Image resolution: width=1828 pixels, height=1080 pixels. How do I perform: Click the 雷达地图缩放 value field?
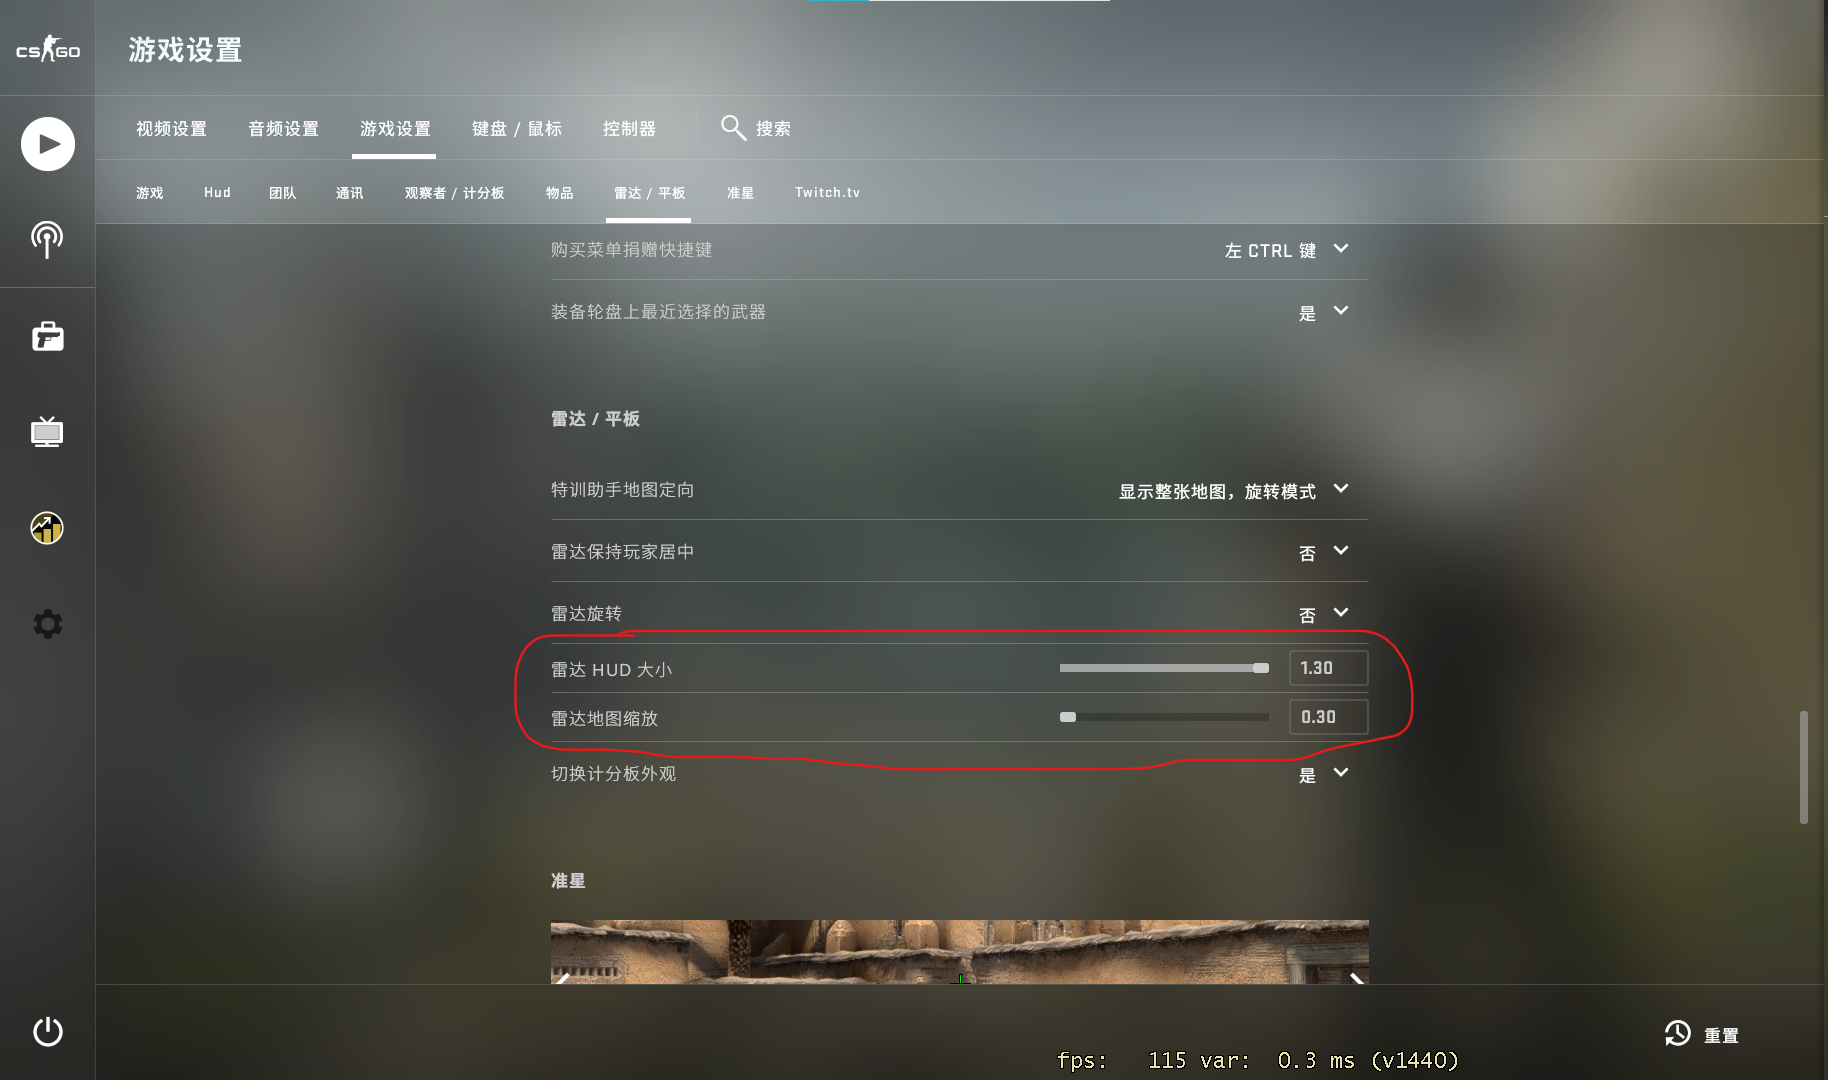pyautogui.click(x=1328, y=717)
